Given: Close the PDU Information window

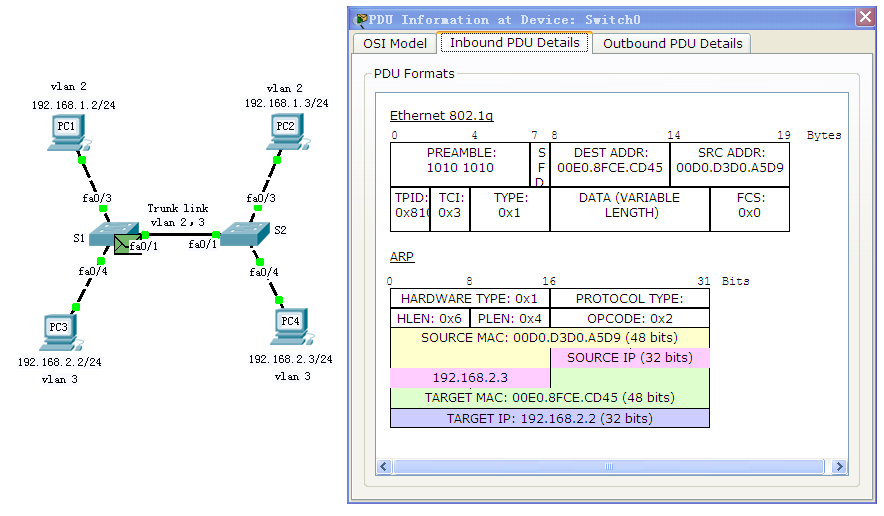Looking at the screenshot, I should click(x=865, y=18).
